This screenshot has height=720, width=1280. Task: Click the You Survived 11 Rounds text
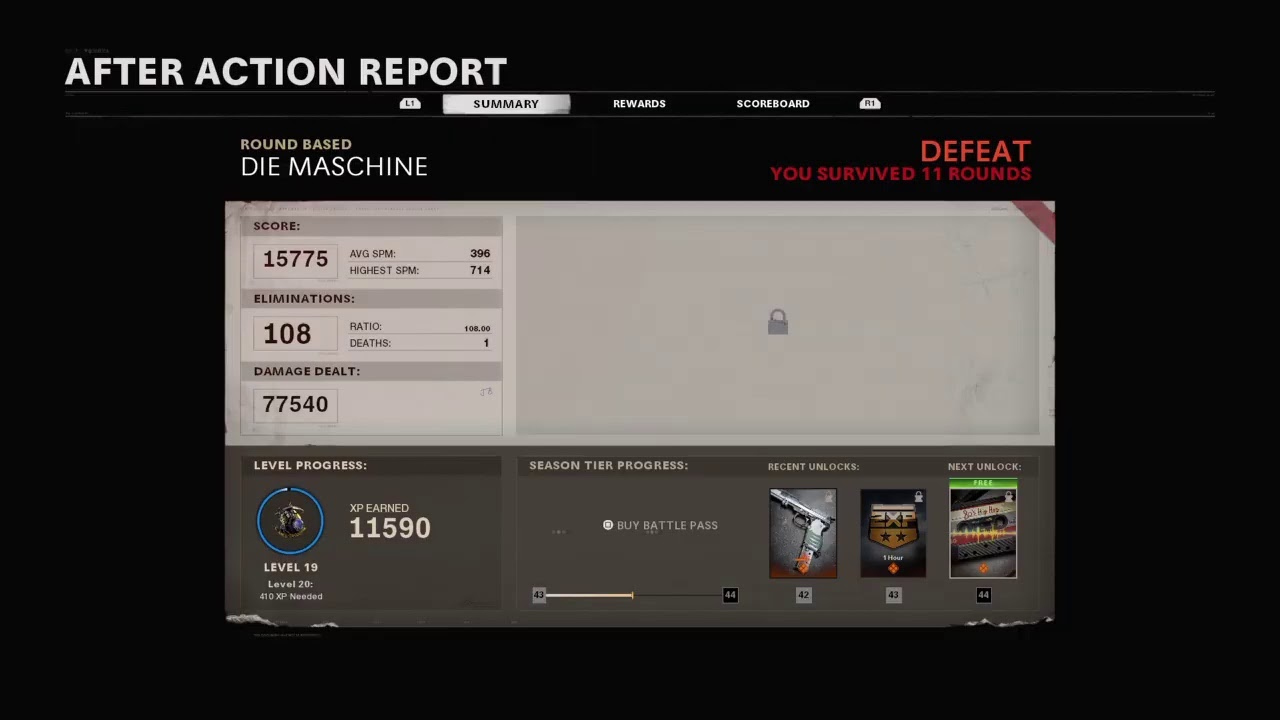tap(900, 174)
